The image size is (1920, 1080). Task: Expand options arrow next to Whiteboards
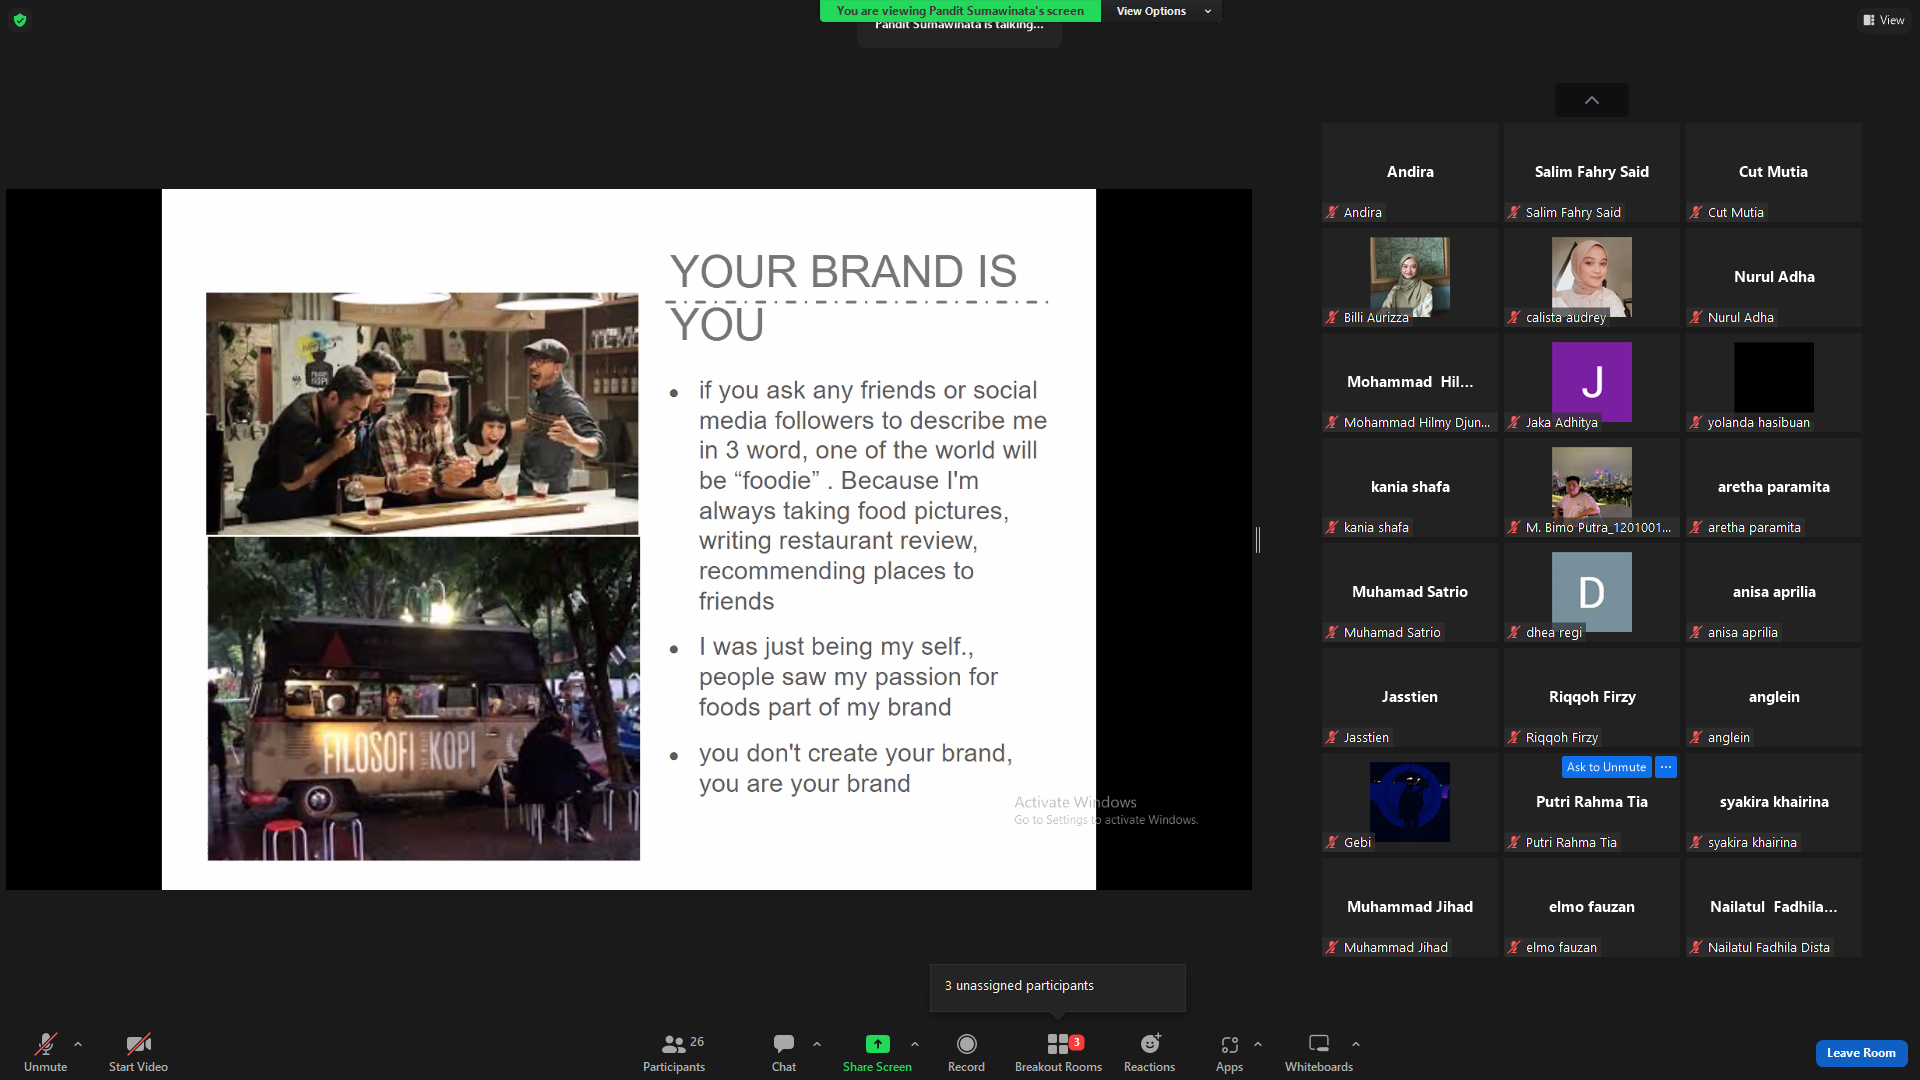pyautogui.click(x=1356, y=1044)
